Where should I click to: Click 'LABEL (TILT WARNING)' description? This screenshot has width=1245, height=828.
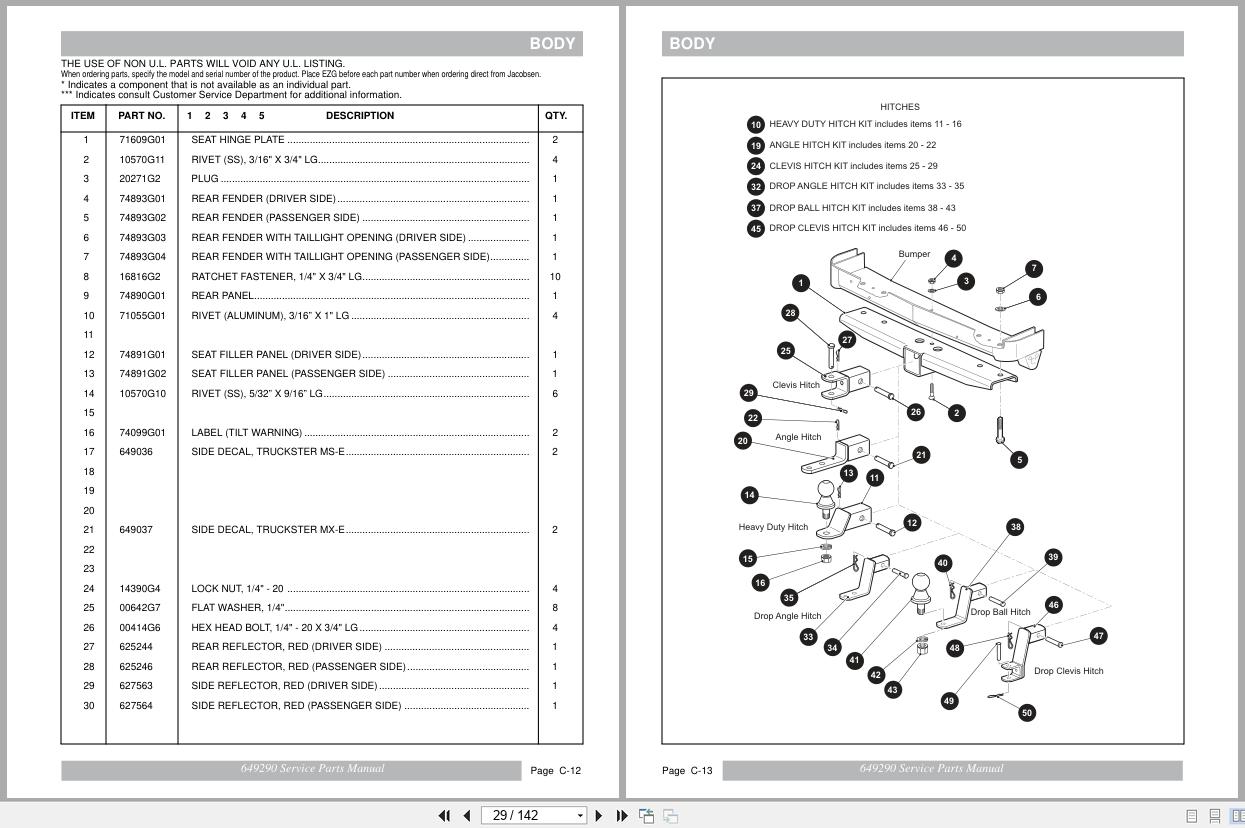coord(246,433)
